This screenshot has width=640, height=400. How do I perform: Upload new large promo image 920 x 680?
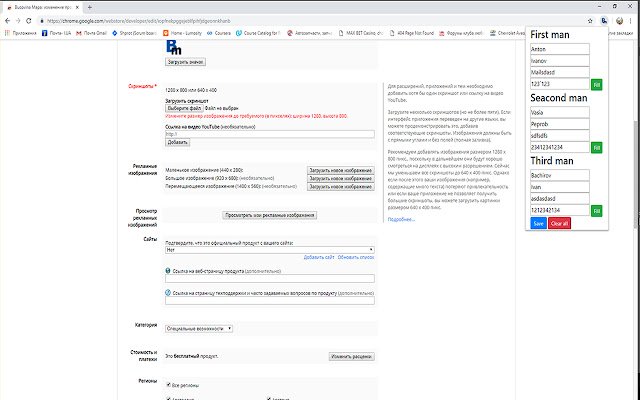[340, 178]
